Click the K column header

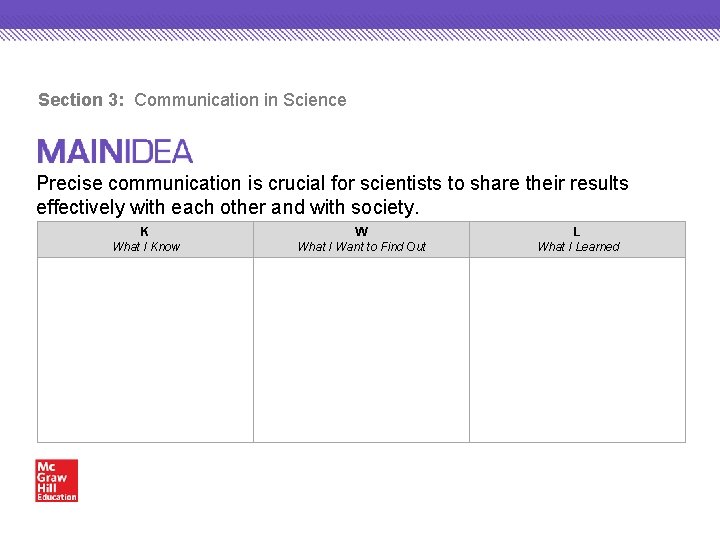144,231
